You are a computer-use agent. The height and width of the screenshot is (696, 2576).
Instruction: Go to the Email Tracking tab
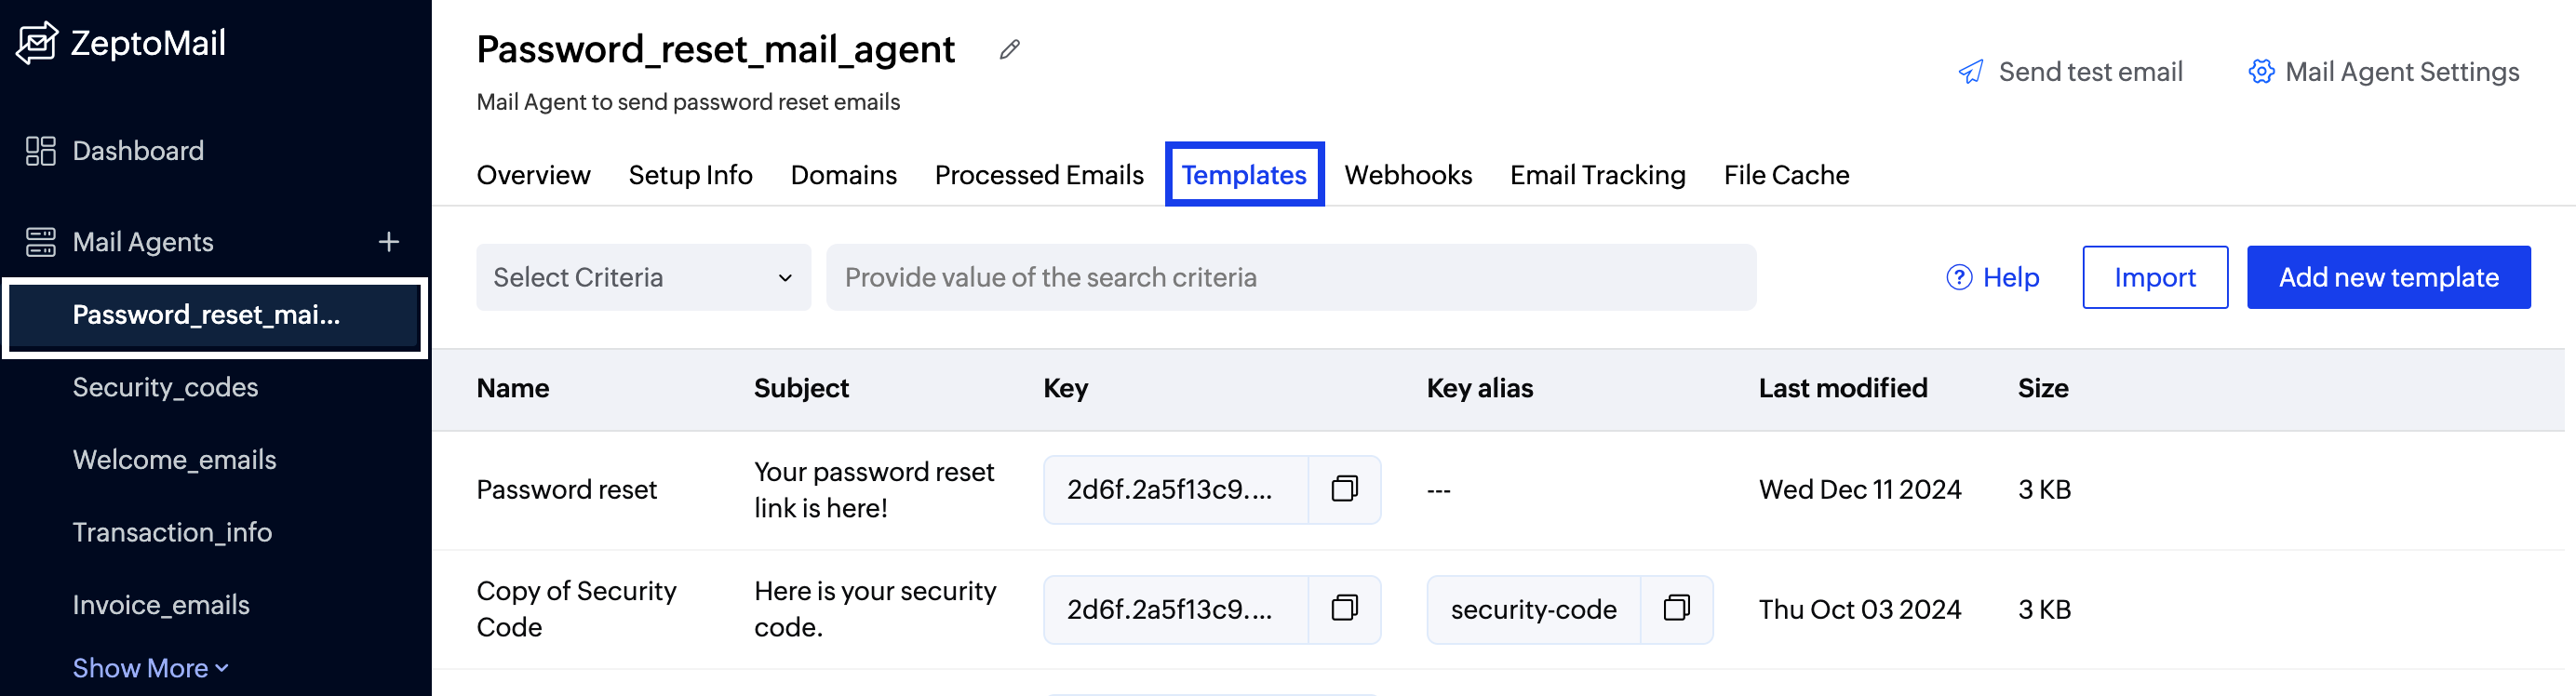pos(1597,175)
